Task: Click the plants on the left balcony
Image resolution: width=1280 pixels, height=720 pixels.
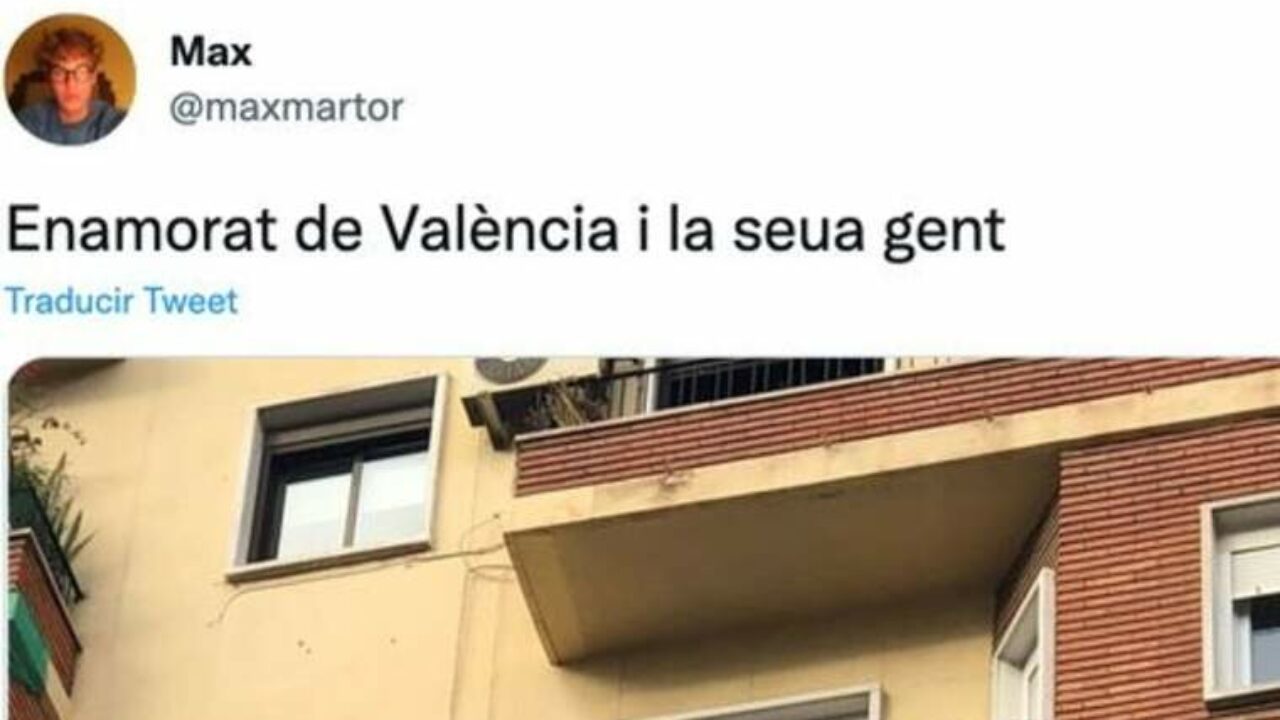Action: pyautogui.click(x=45, y=490)
